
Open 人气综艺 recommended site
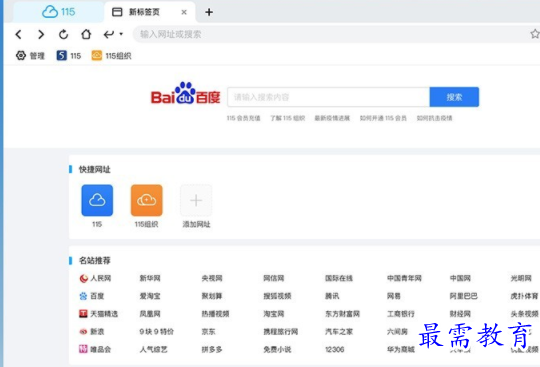(153, 349)
